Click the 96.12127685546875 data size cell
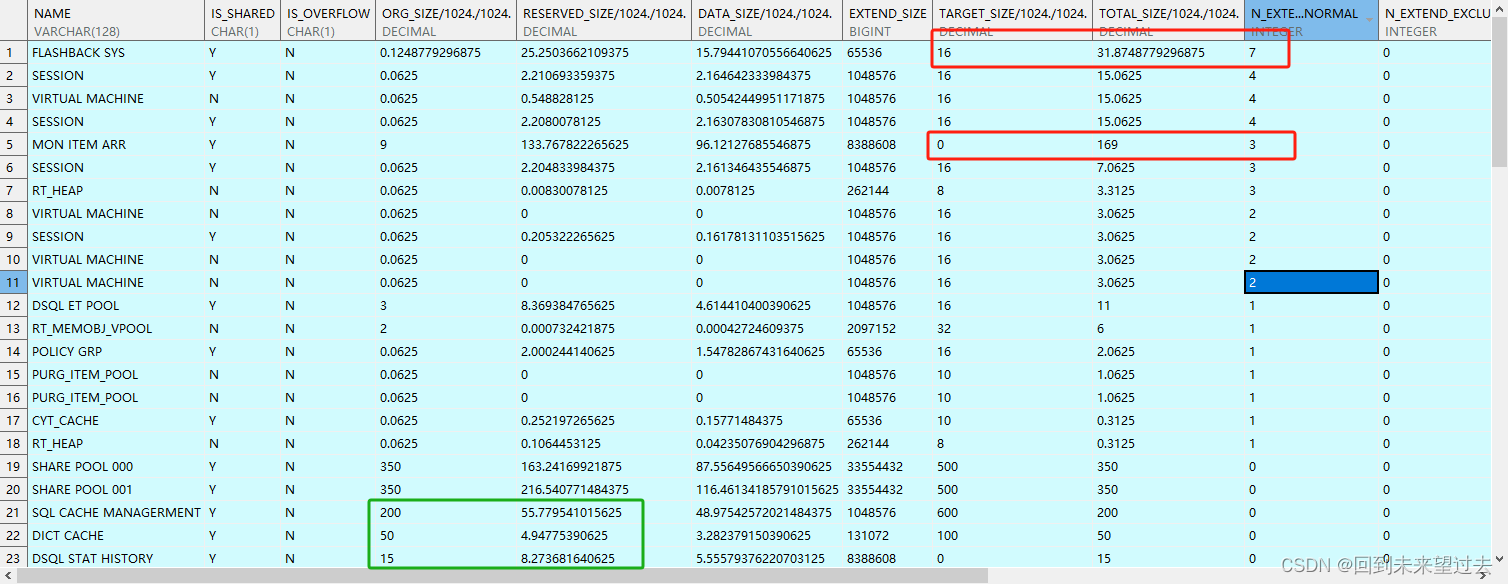Image resolution: width=1508 pixels, height=584 pixels. [767, 144]
